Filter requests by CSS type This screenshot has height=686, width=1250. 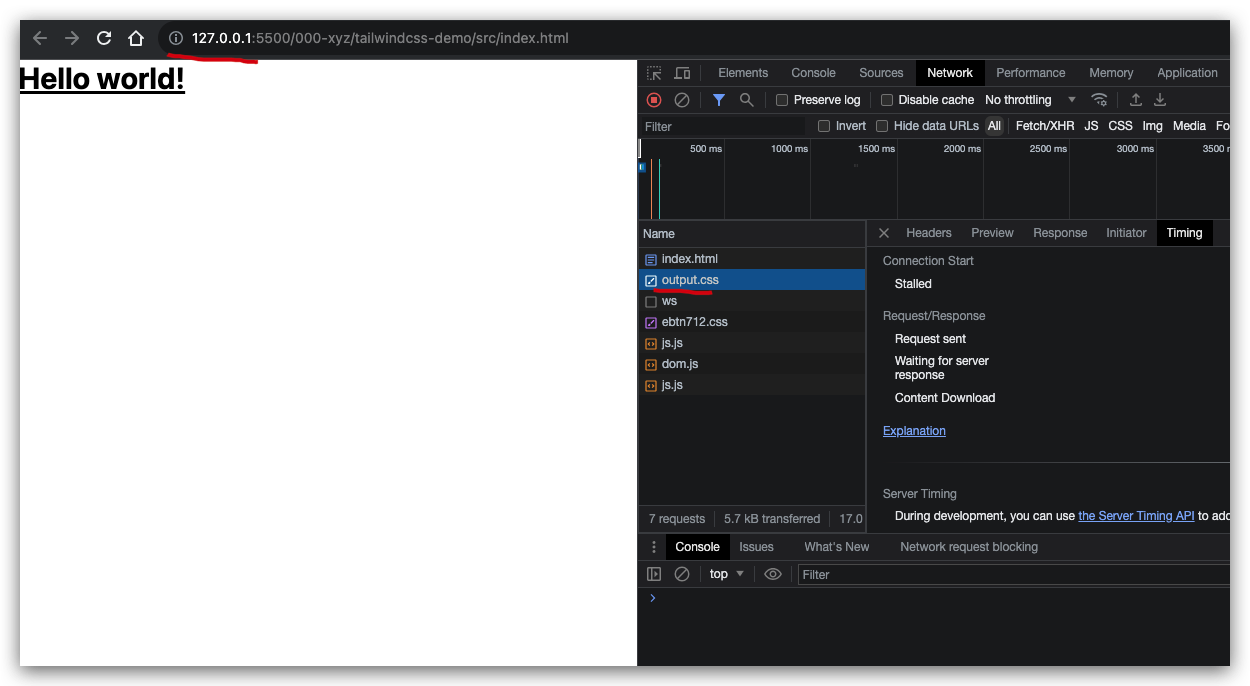(1120, 126)
